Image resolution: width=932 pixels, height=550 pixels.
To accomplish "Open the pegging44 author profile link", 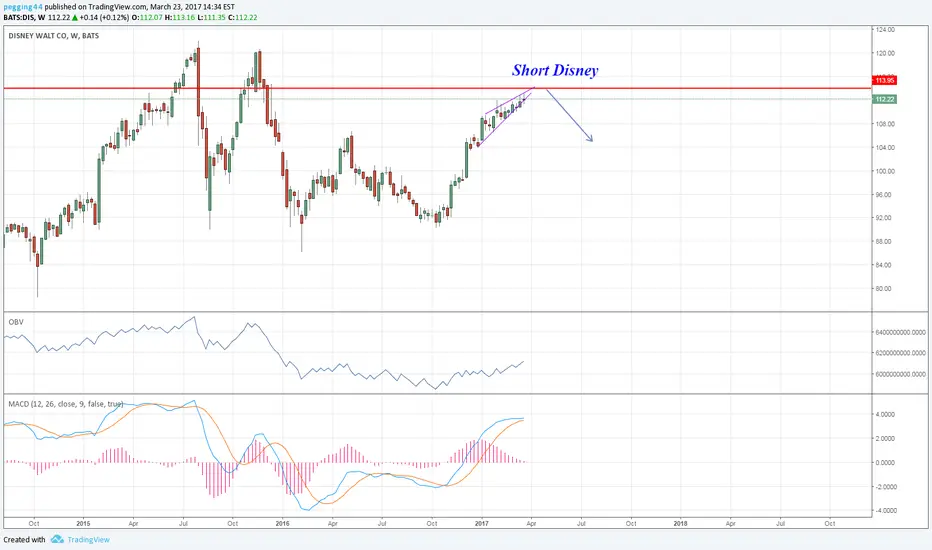I will click(x=23, y=7).
